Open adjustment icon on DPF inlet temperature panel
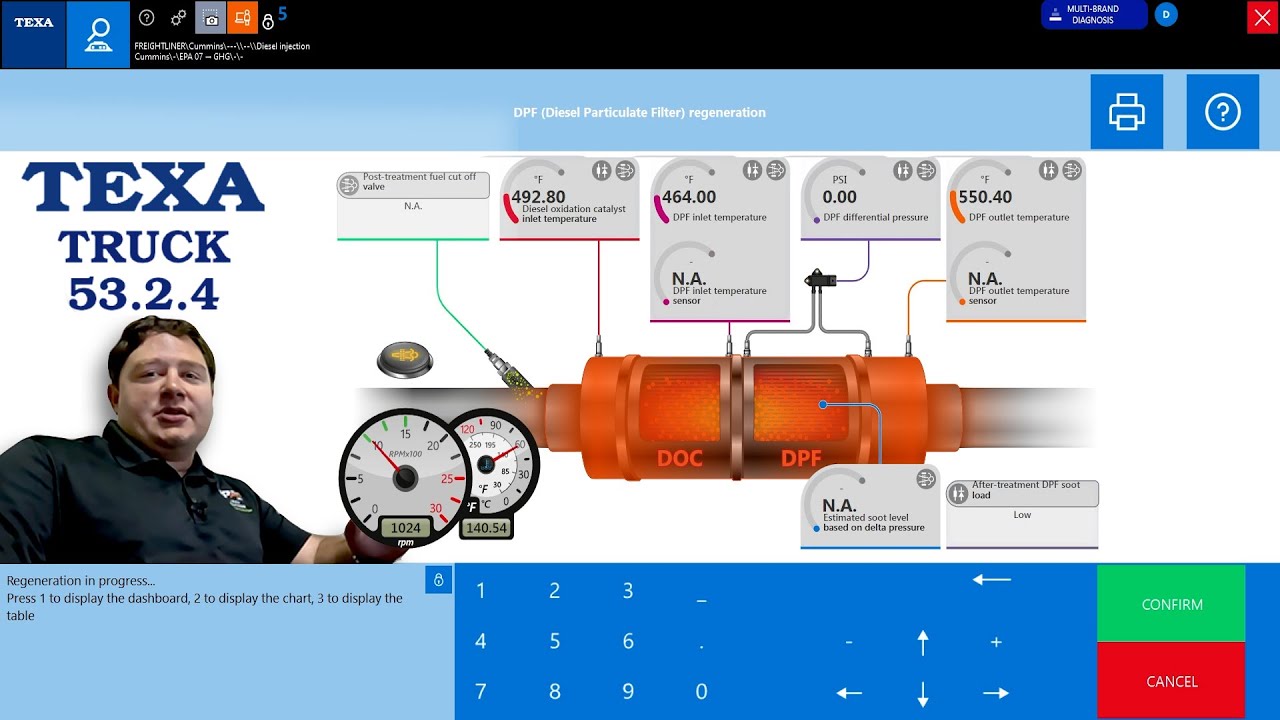Screen dimensions: 1280x720 (753, 171)
